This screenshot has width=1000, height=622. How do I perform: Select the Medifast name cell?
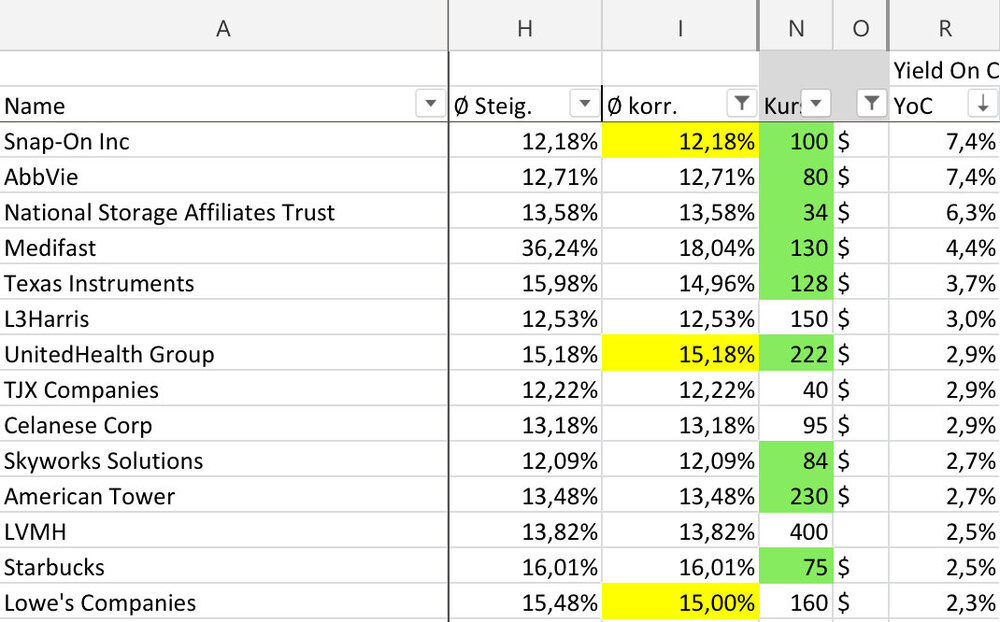point(223,248)
